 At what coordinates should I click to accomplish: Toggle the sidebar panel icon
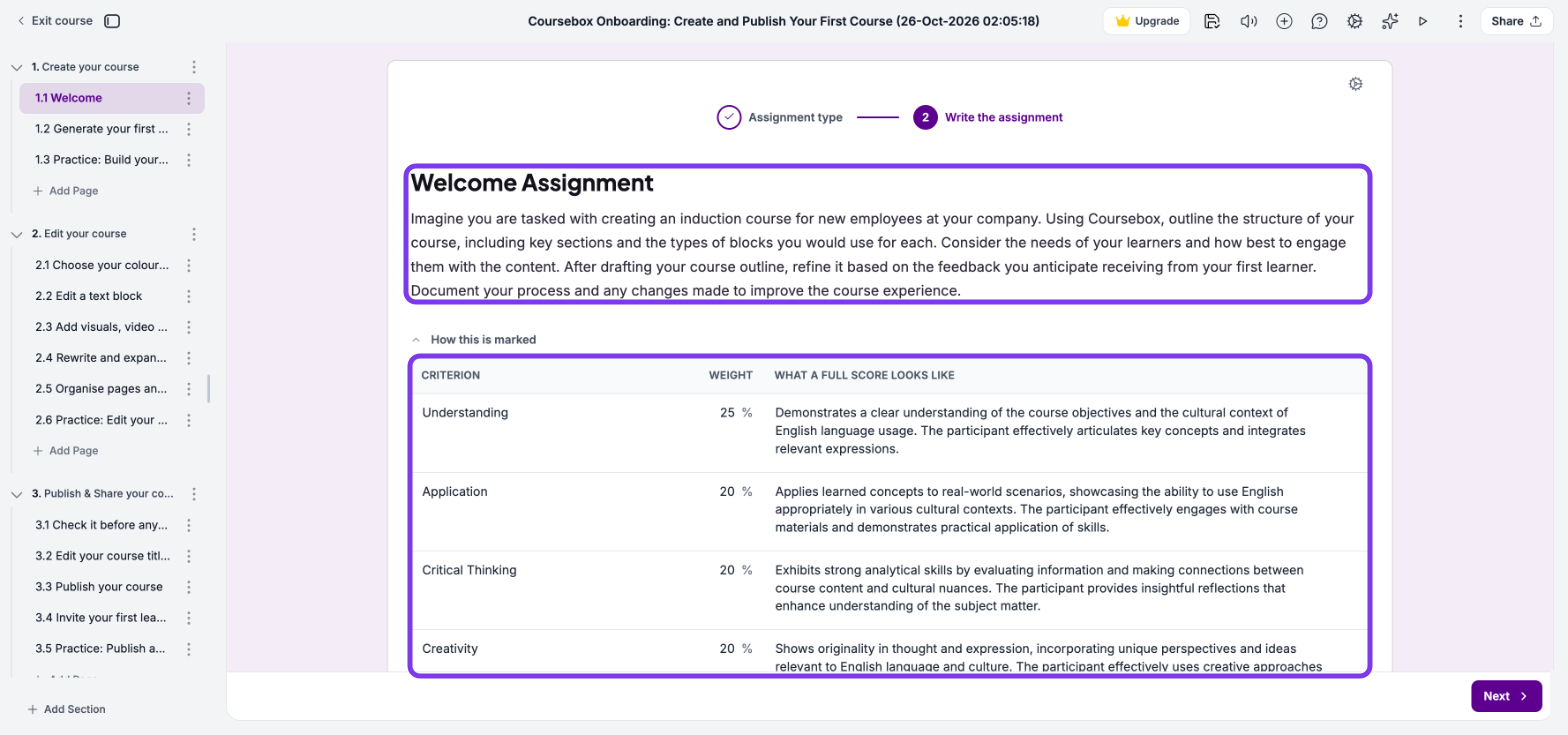tap(112, 21)
